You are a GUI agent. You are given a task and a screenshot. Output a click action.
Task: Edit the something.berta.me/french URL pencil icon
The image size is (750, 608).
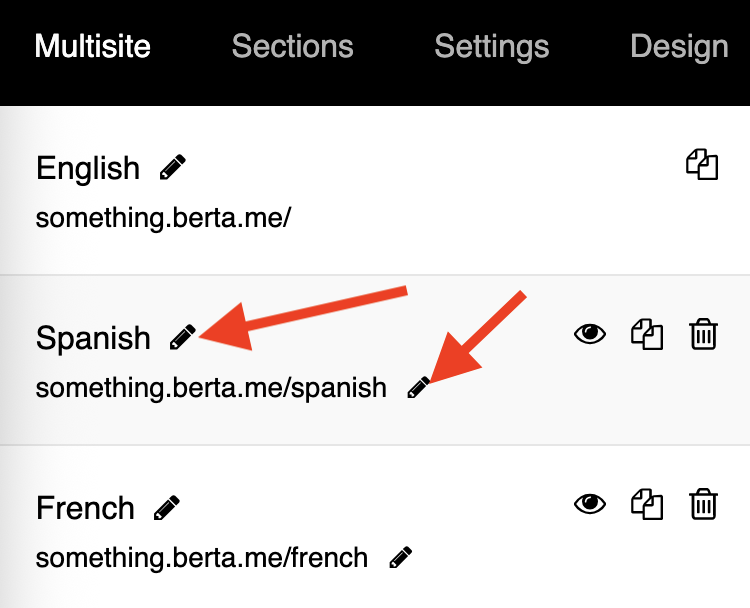pos(401,557)
